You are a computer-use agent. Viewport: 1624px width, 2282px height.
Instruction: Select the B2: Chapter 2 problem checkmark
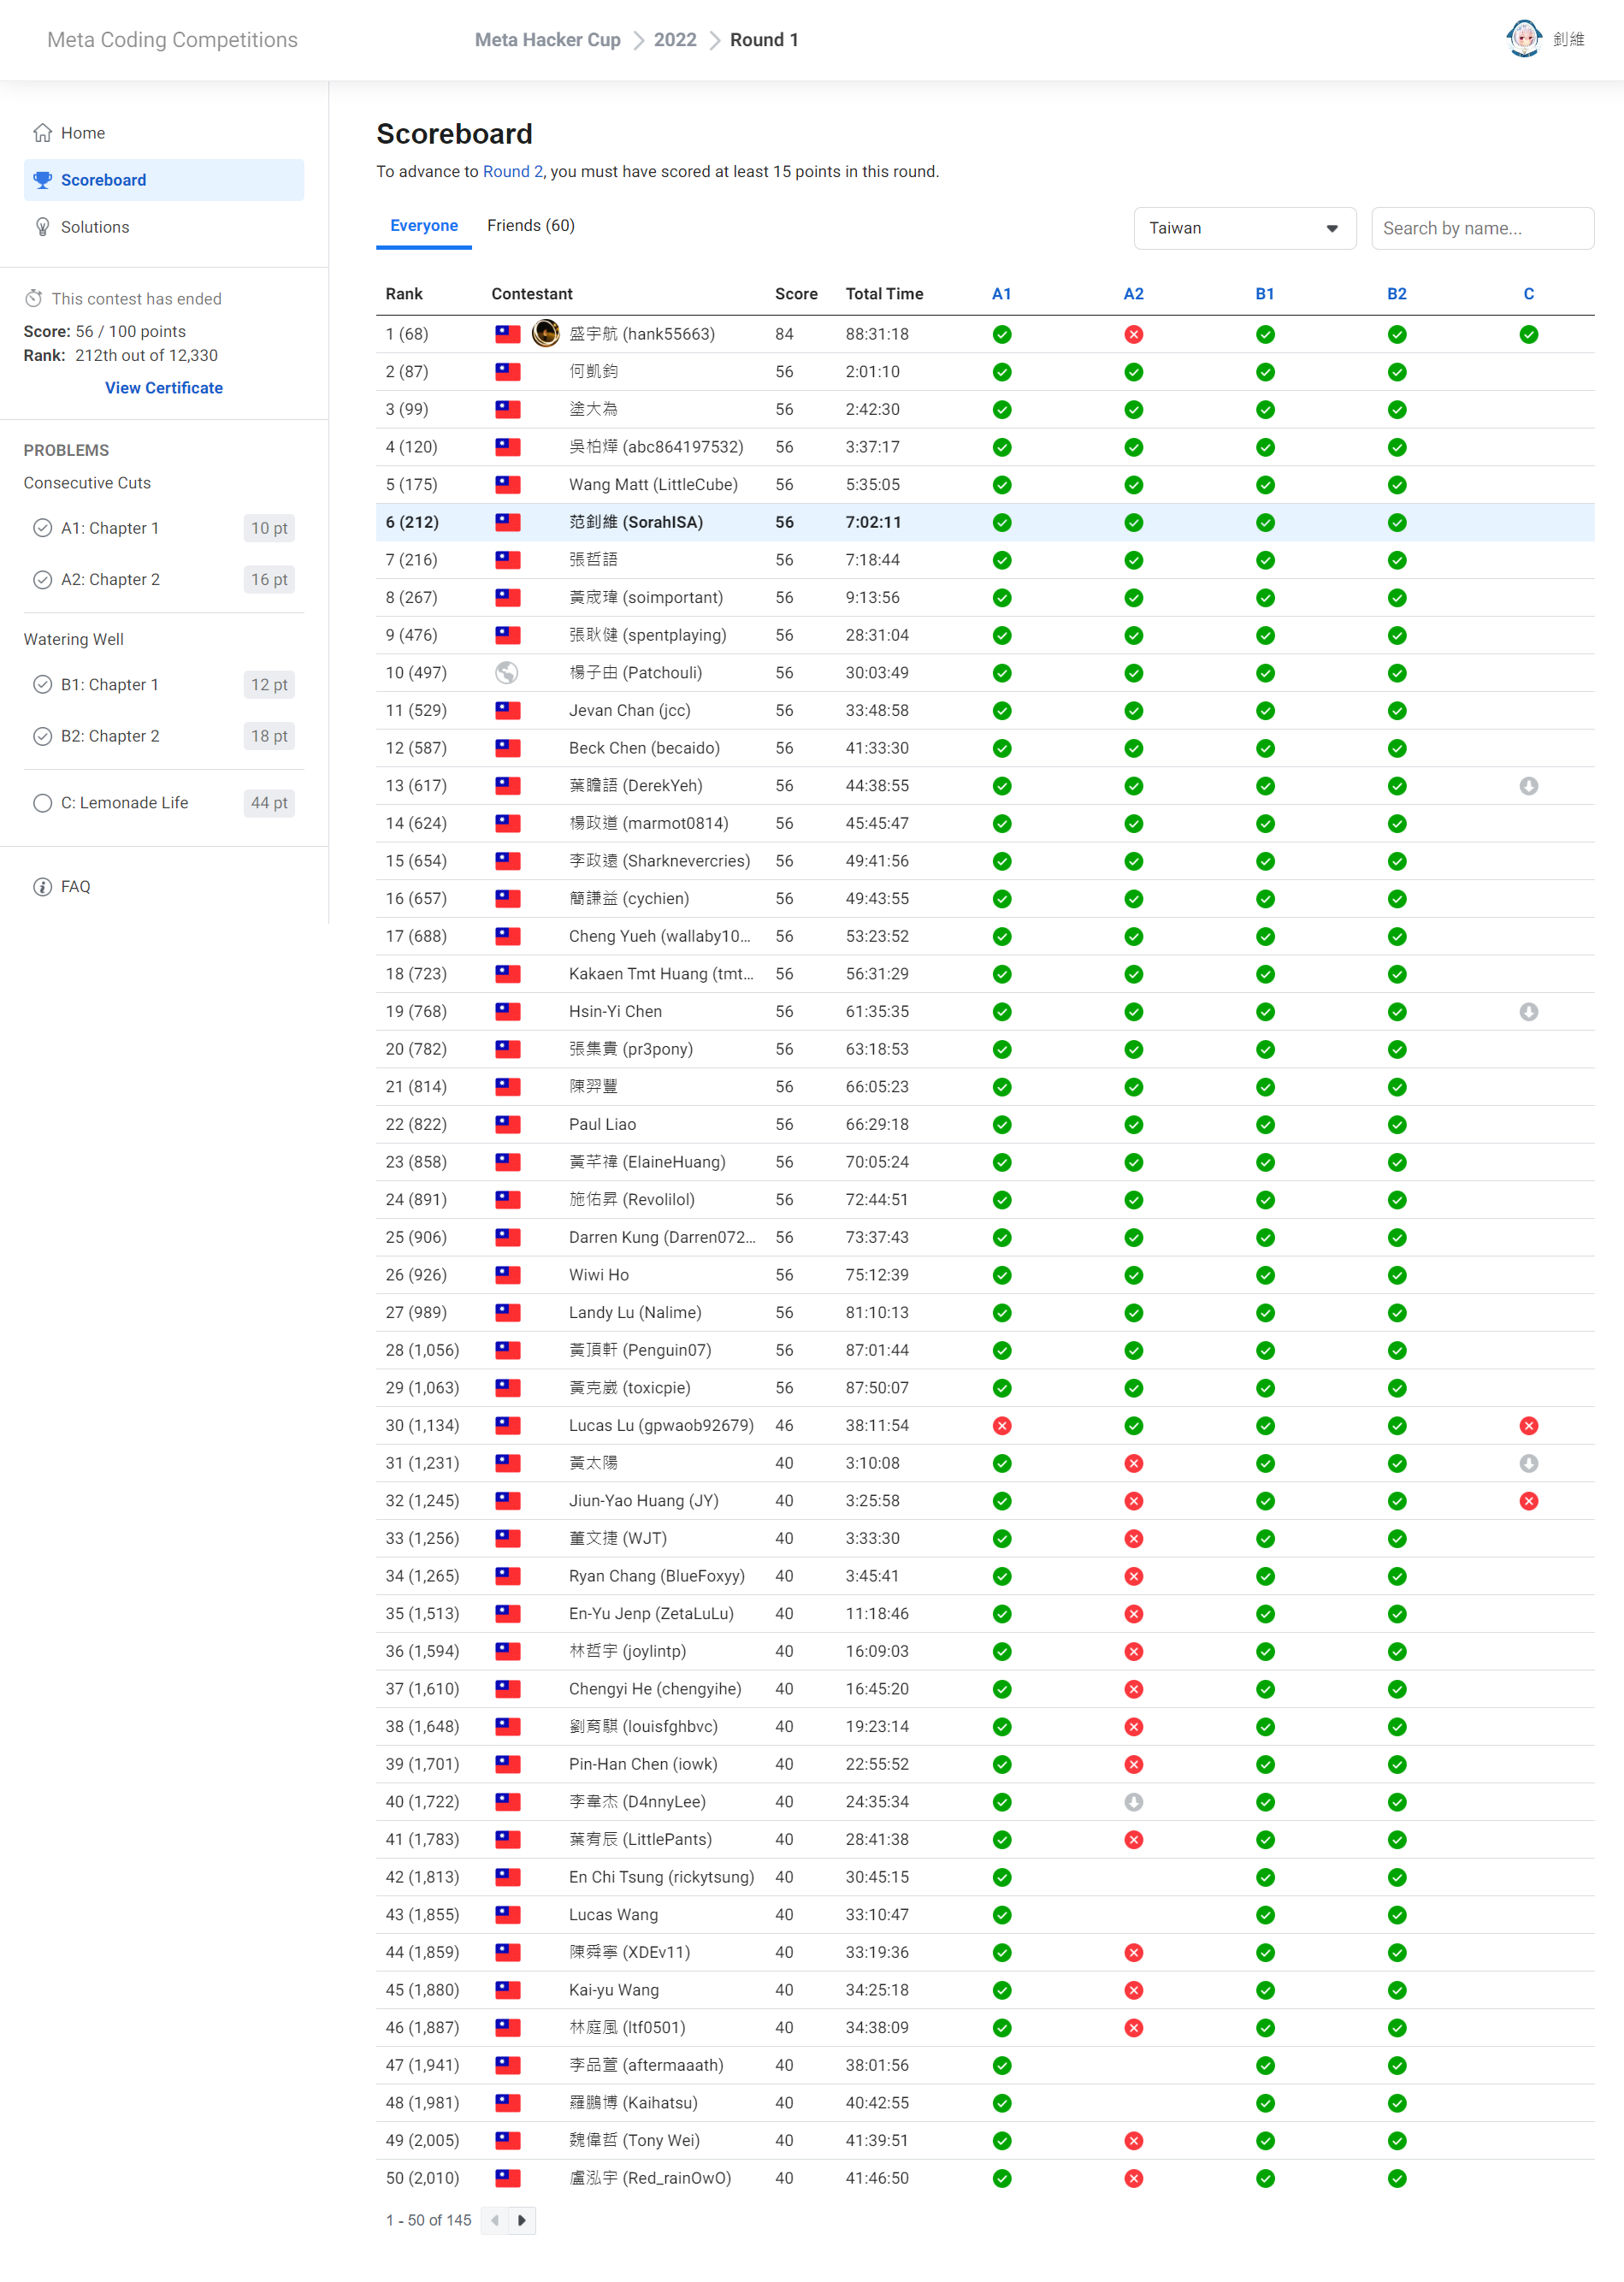(42, 736)
